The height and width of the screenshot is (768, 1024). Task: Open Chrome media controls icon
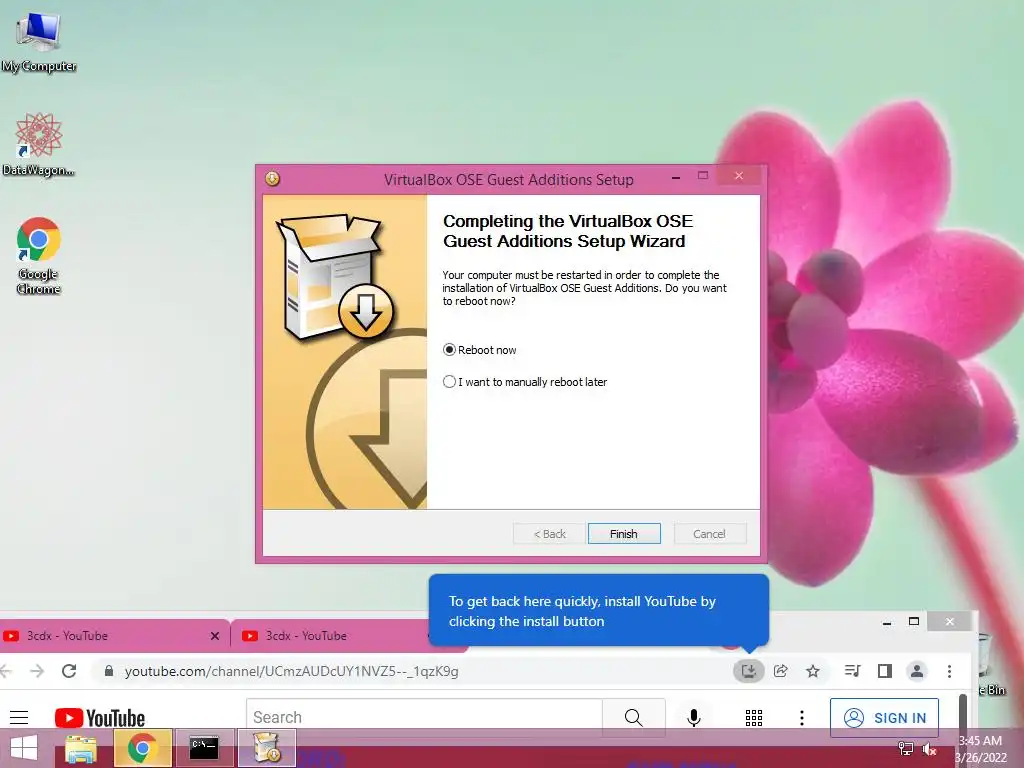coord(852,671)
